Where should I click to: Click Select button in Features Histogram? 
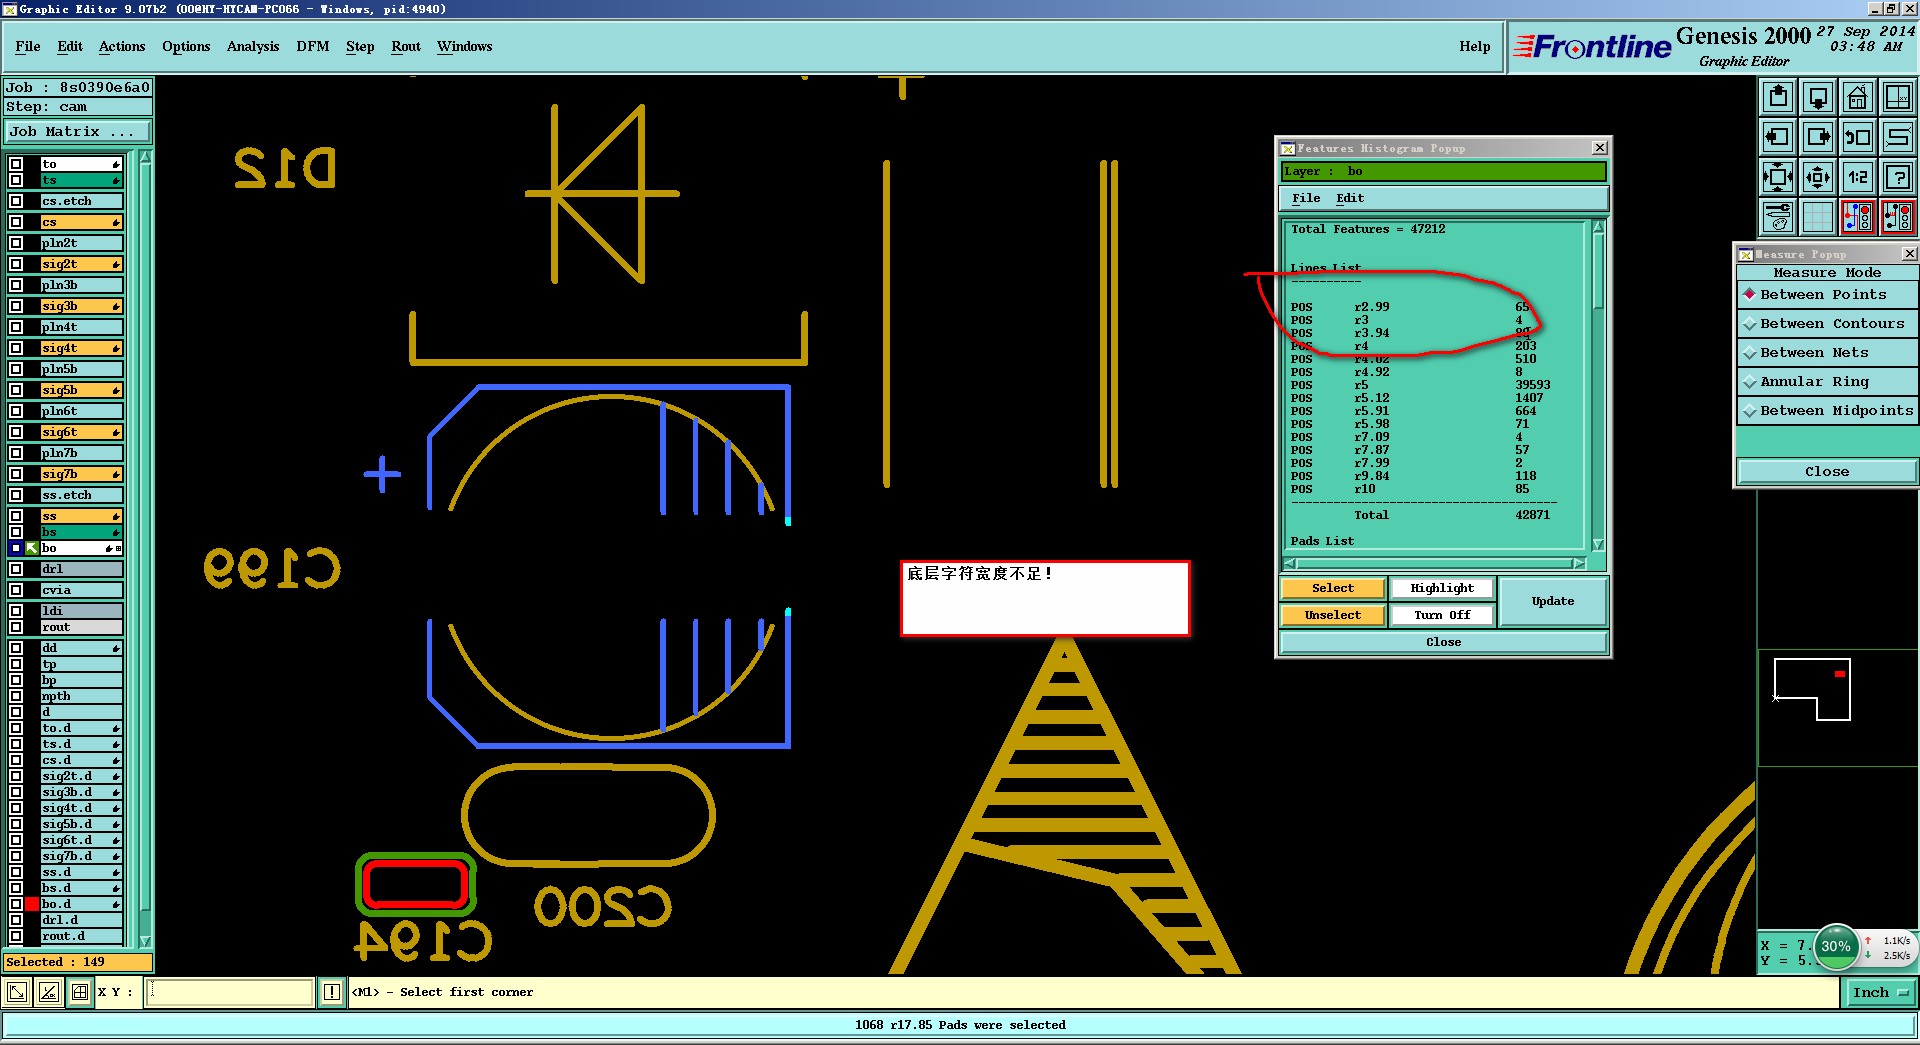pyautogui.click(x=1333, y=588)
